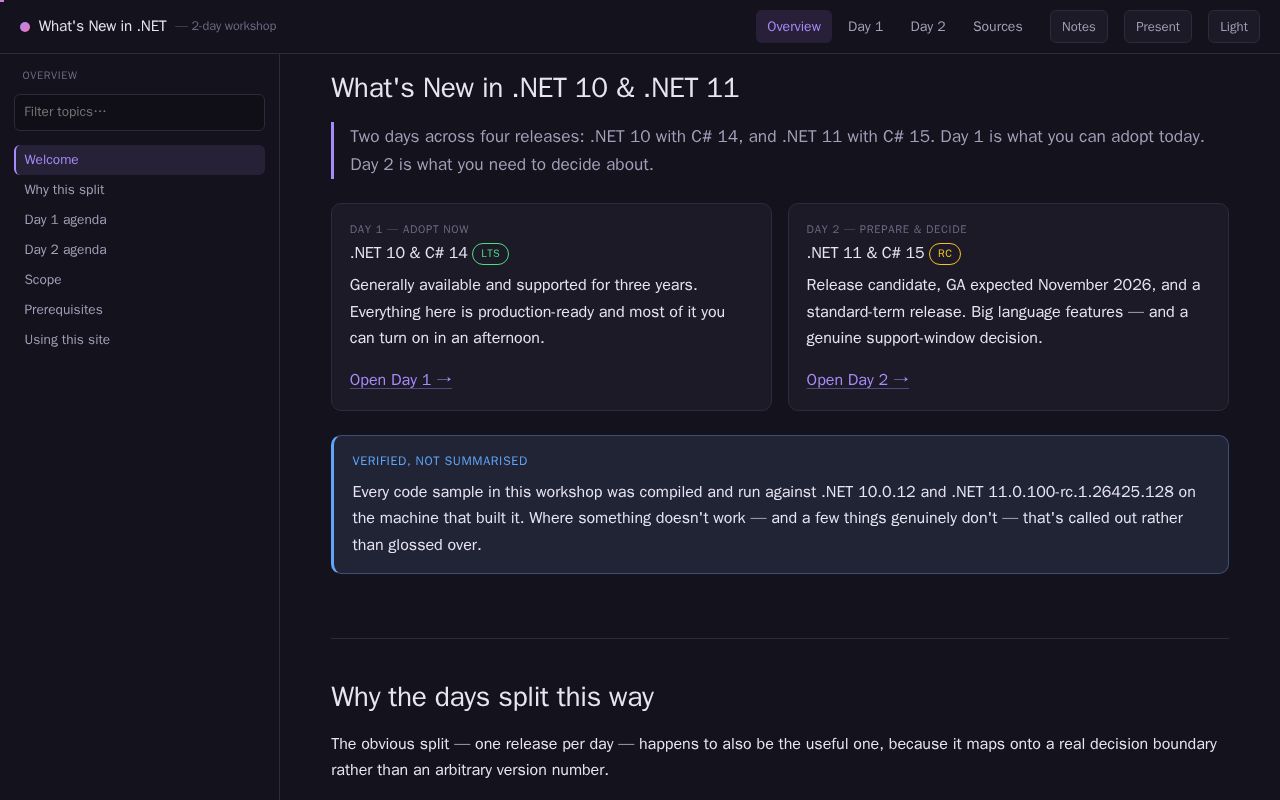Switch to the Day 2 tab
Screen dimensions: 1280x800
click(928, 27)
